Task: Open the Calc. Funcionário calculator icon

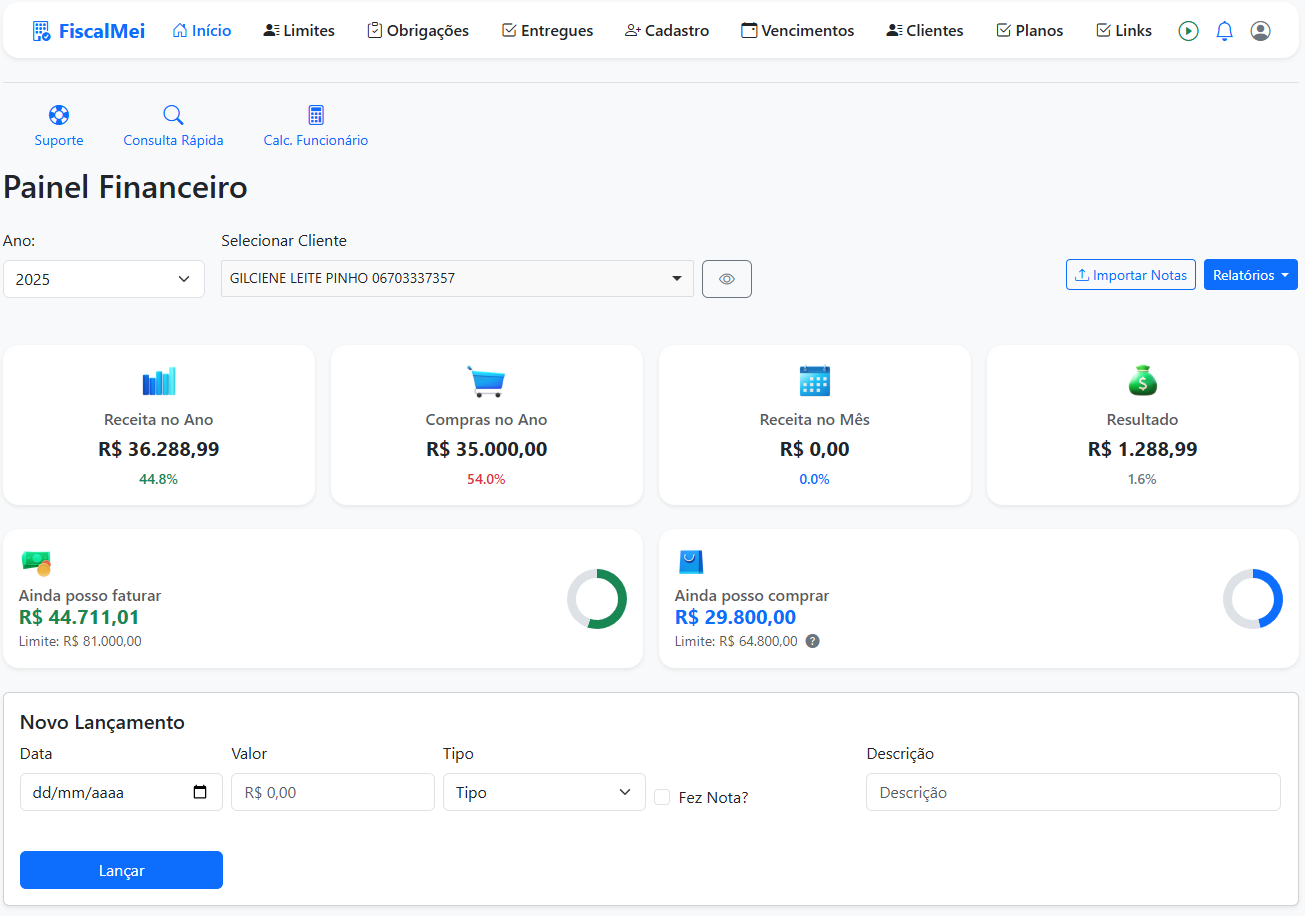Action: click(315, 114)
